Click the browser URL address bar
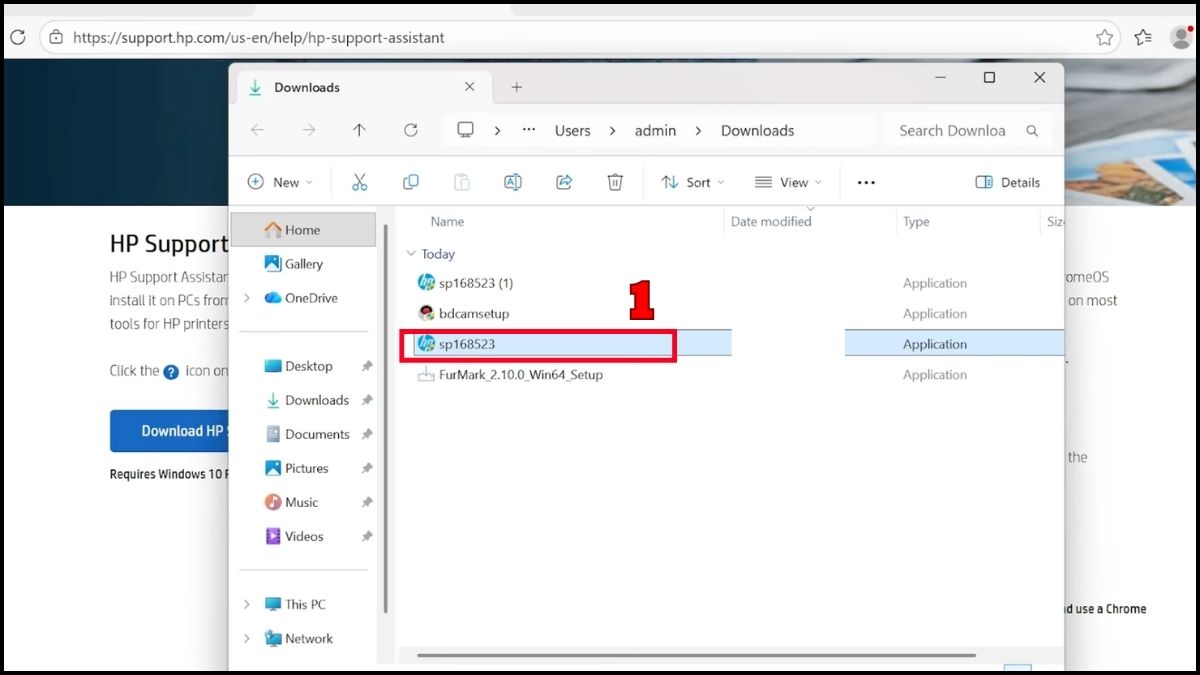Viewport: 1200px width, 675px height. (580, 37)
